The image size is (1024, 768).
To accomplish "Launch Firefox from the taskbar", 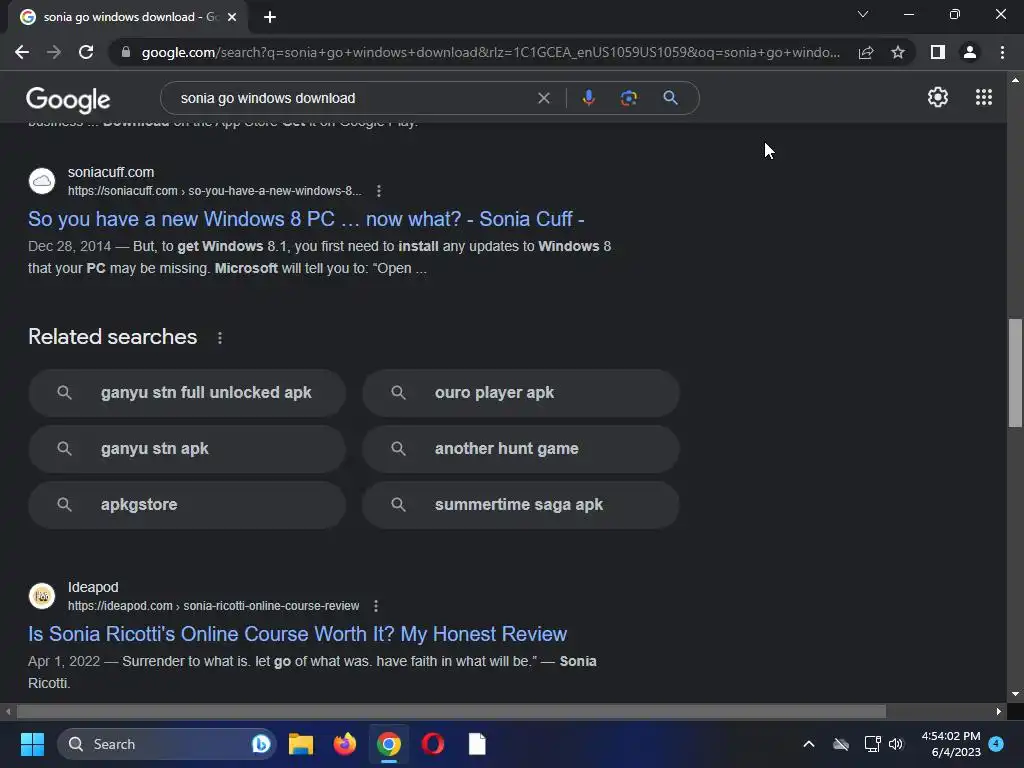I will [345, 744].
